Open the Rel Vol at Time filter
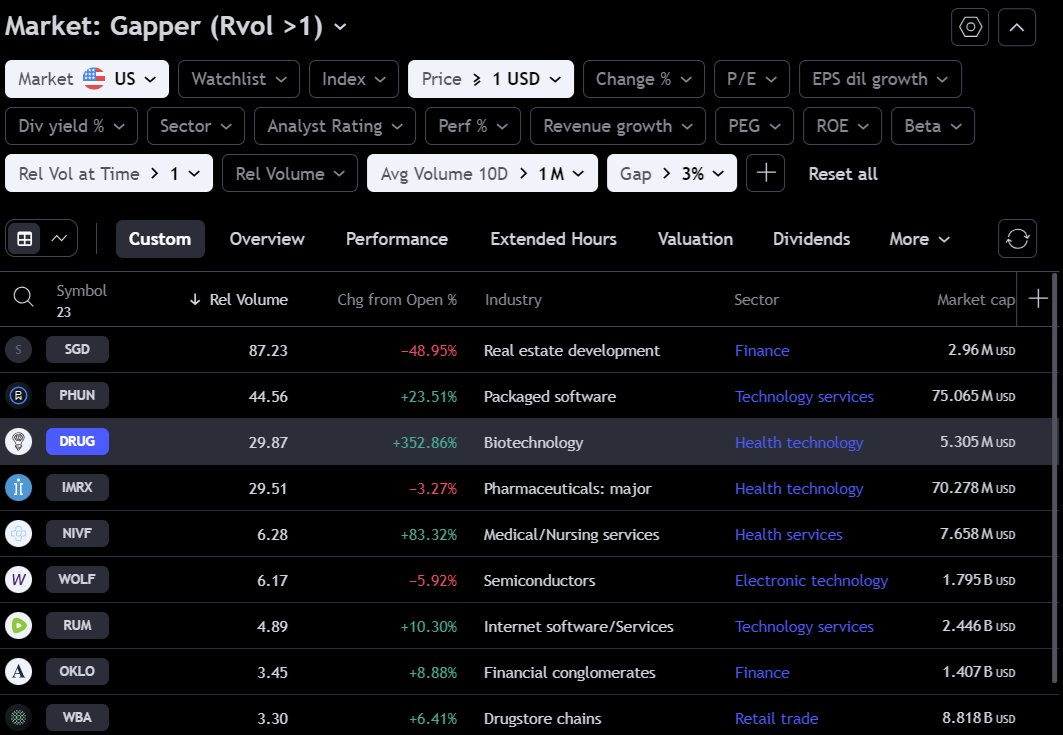 pyautogui.click(x=109, y=174)
